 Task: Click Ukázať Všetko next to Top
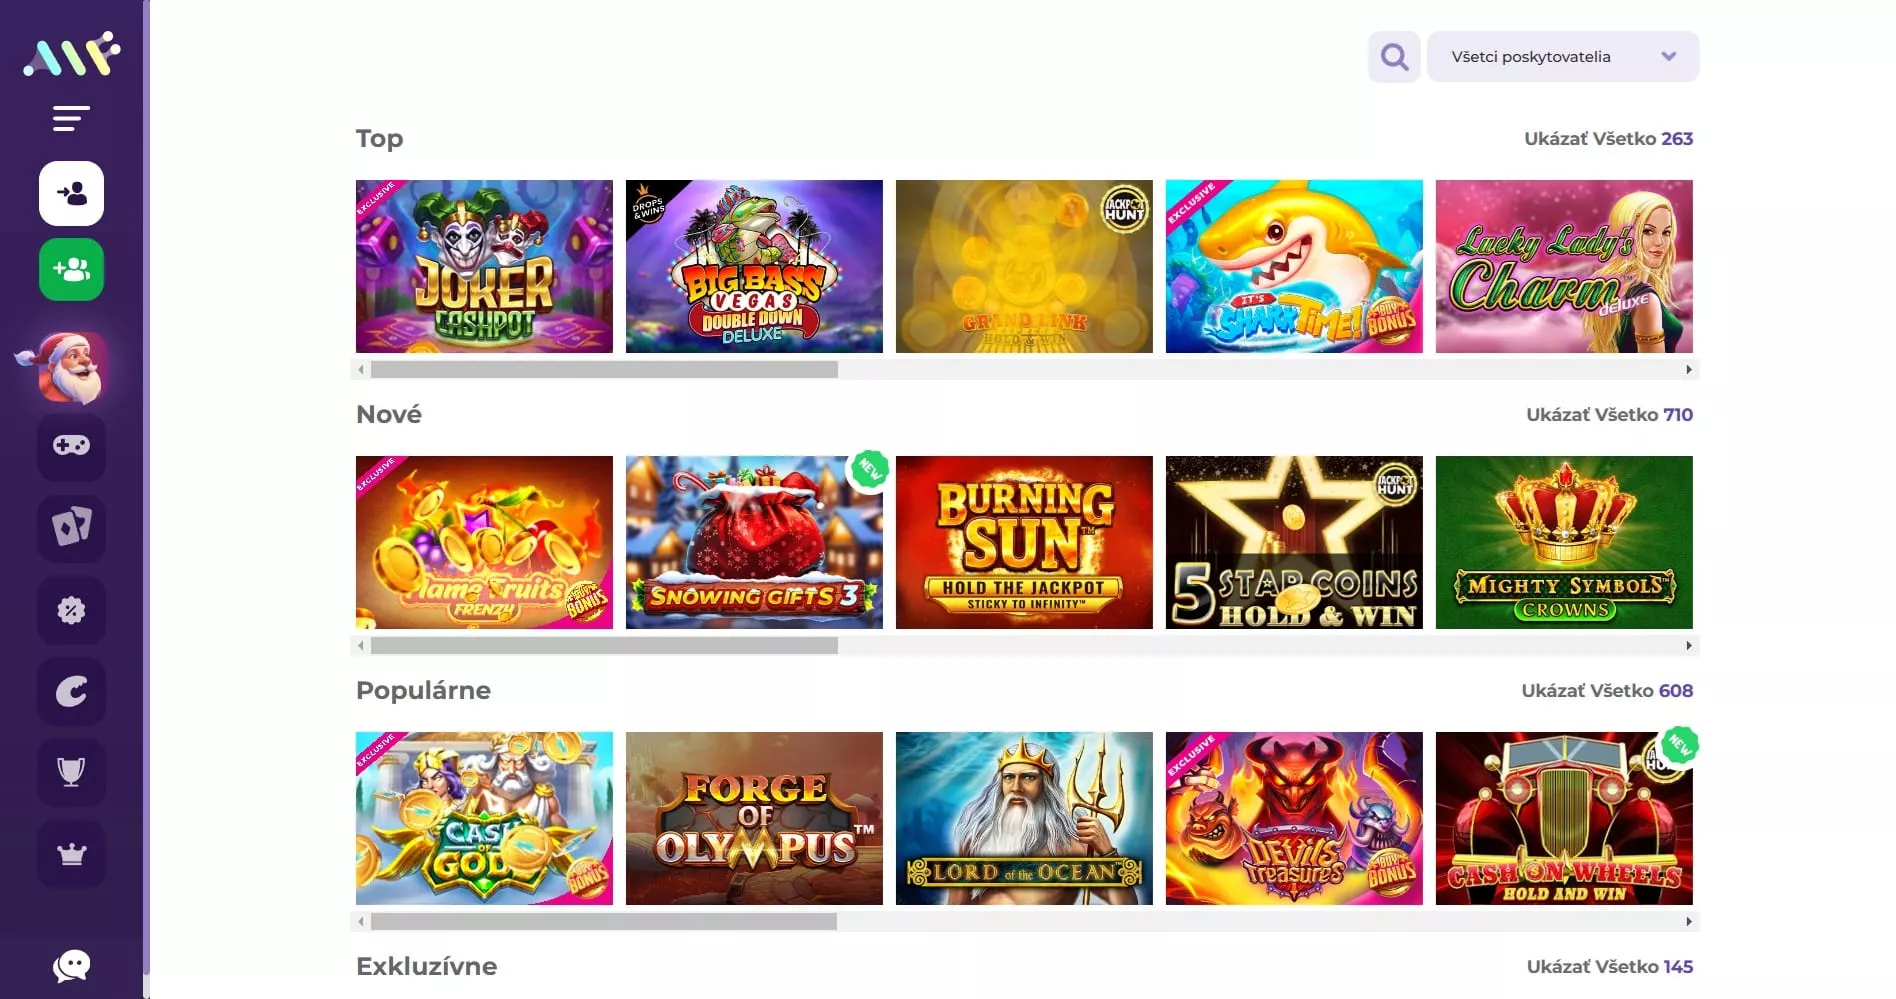1608,139
